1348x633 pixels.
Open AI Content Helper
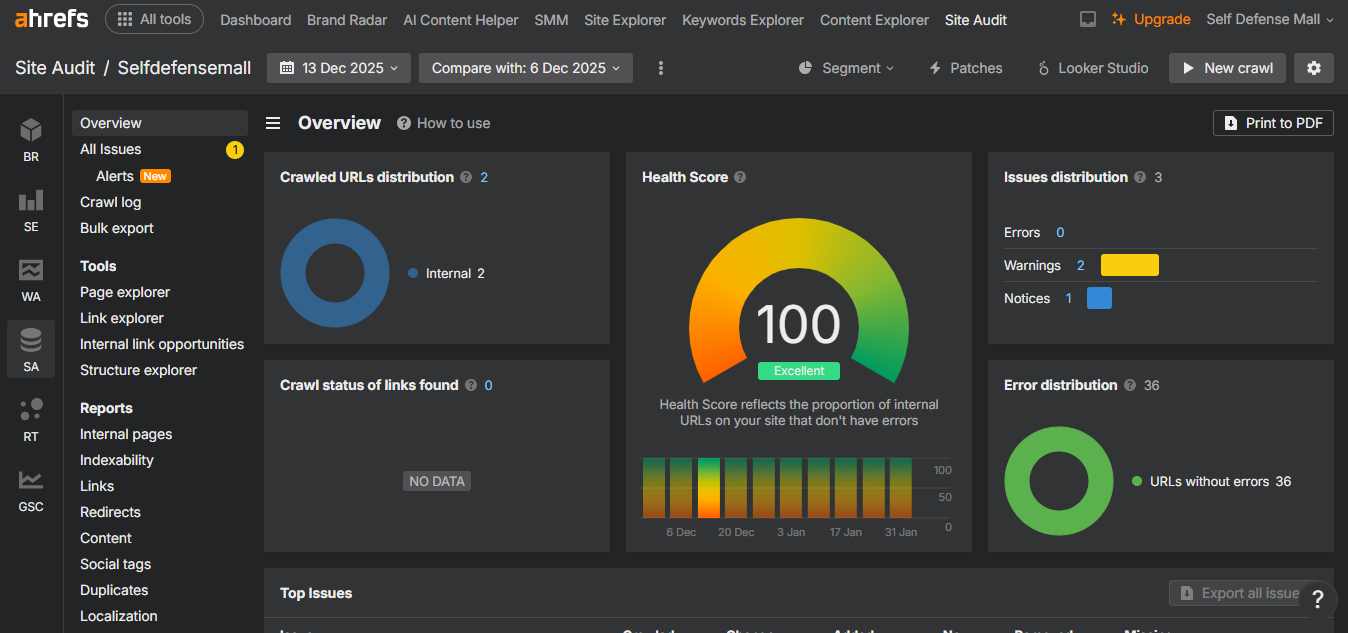[461, 20]
